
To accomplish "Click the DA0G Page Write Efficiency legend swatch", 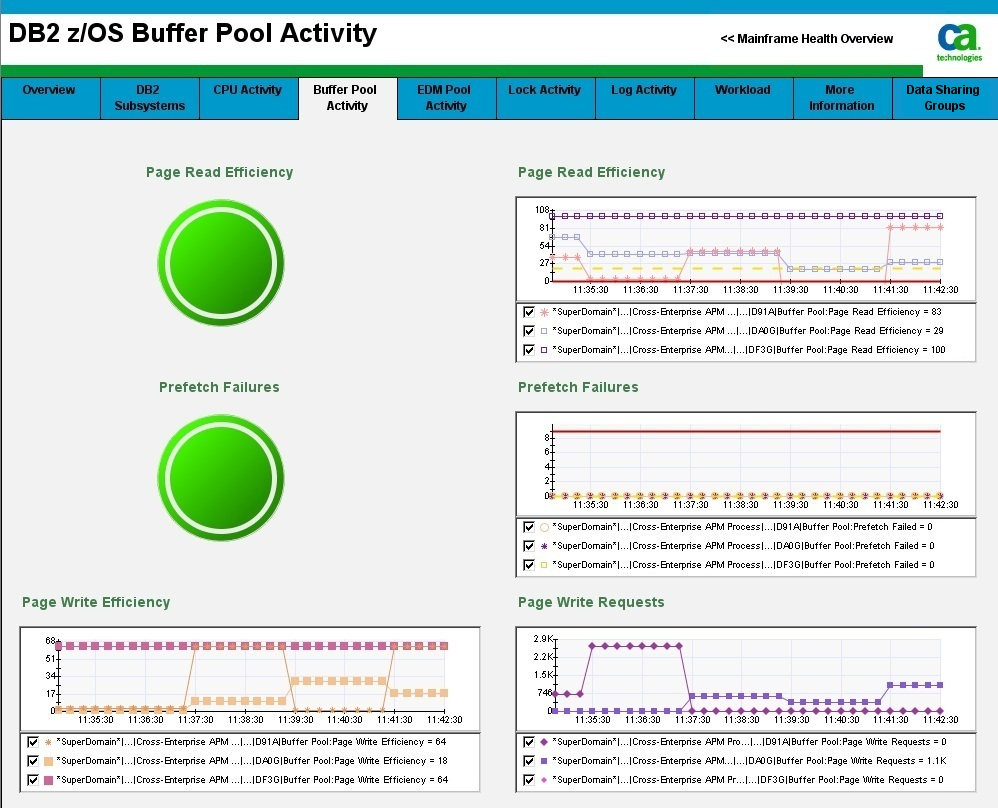I will point(48,761).
